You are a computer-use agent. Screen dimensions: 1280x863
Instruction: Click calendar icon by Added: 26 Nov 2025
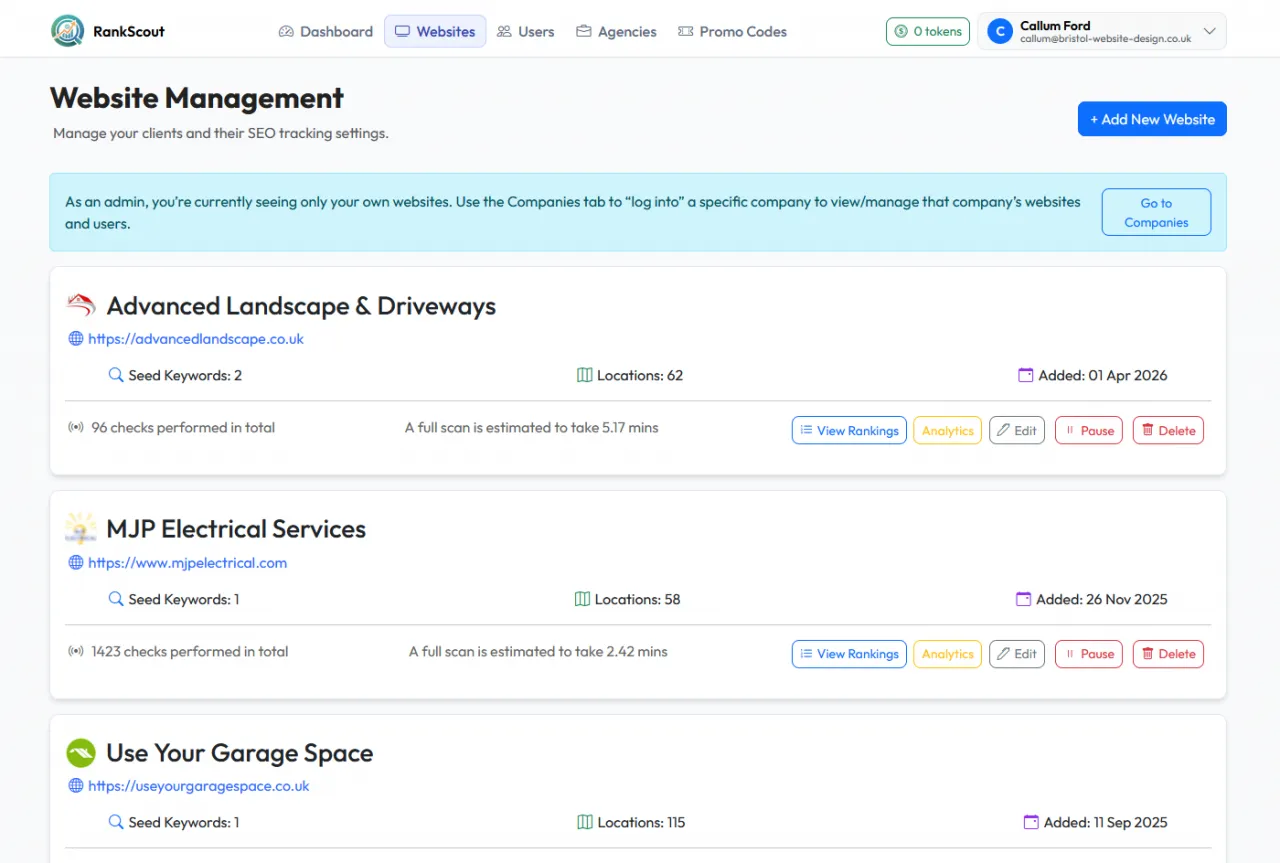click(x=1023, y=599)
